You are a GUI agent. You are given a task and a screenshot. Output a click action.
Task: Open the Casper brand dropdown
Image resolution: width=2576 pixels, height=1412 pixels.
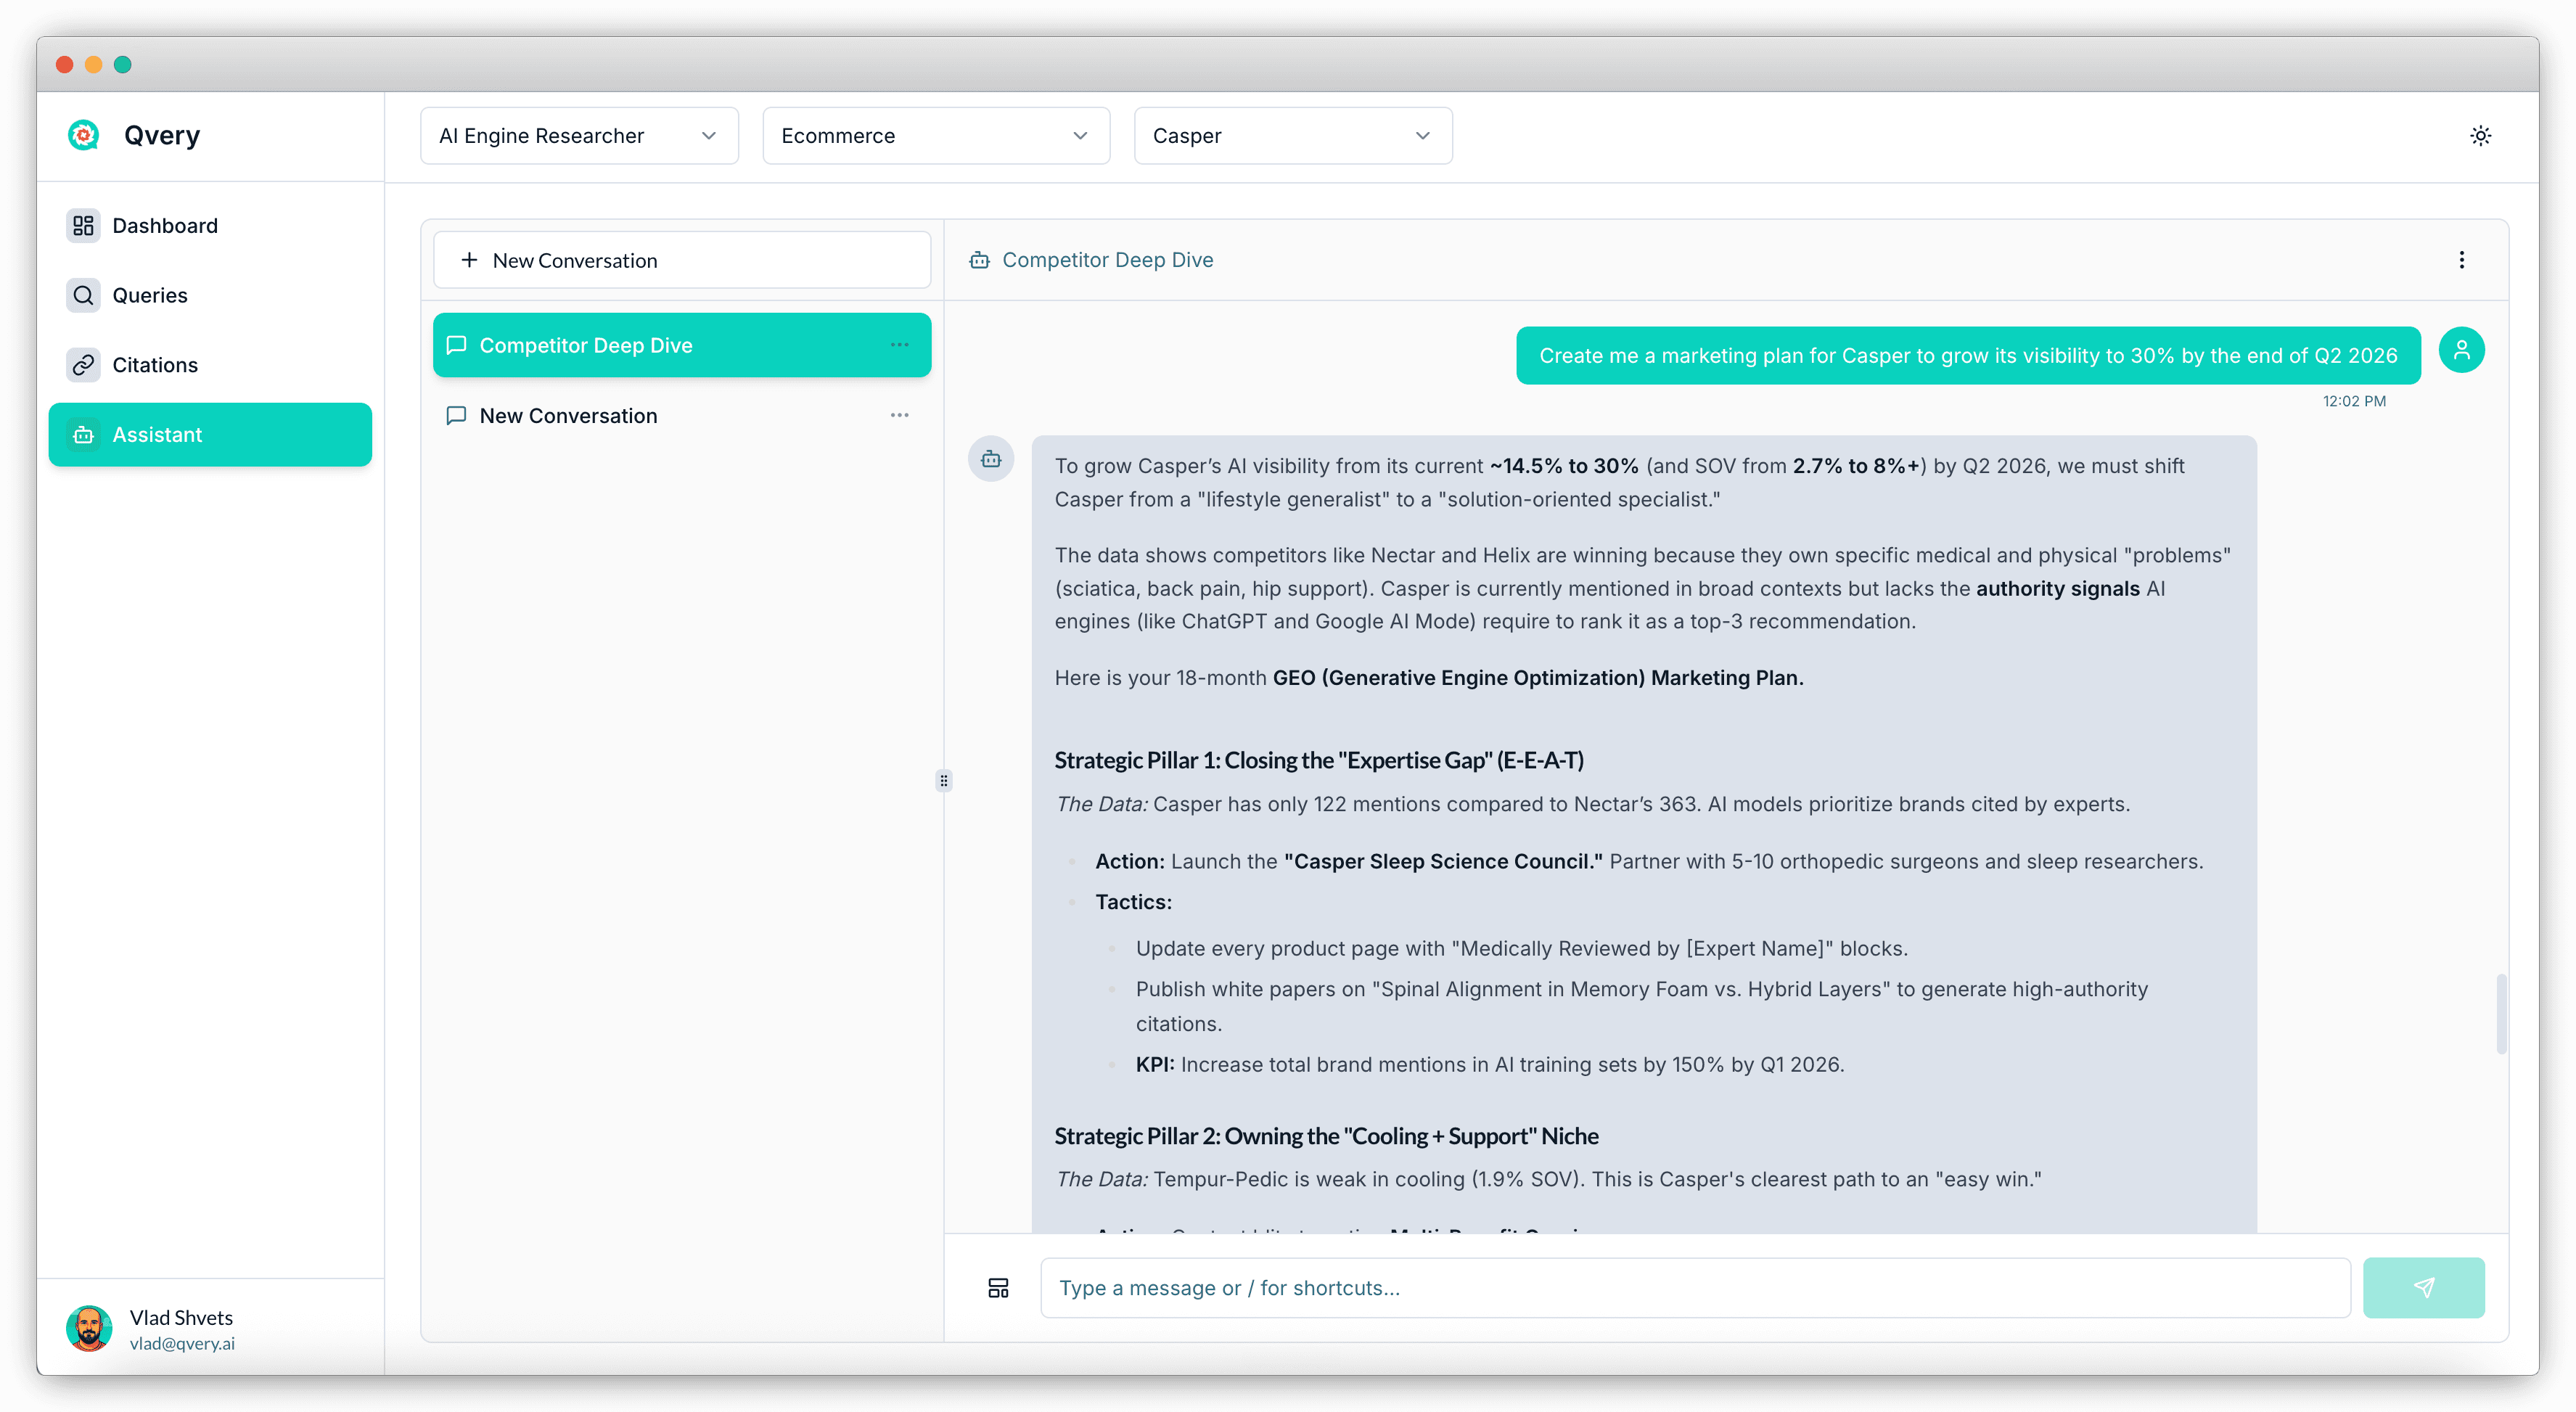[x=1293, y=136]
